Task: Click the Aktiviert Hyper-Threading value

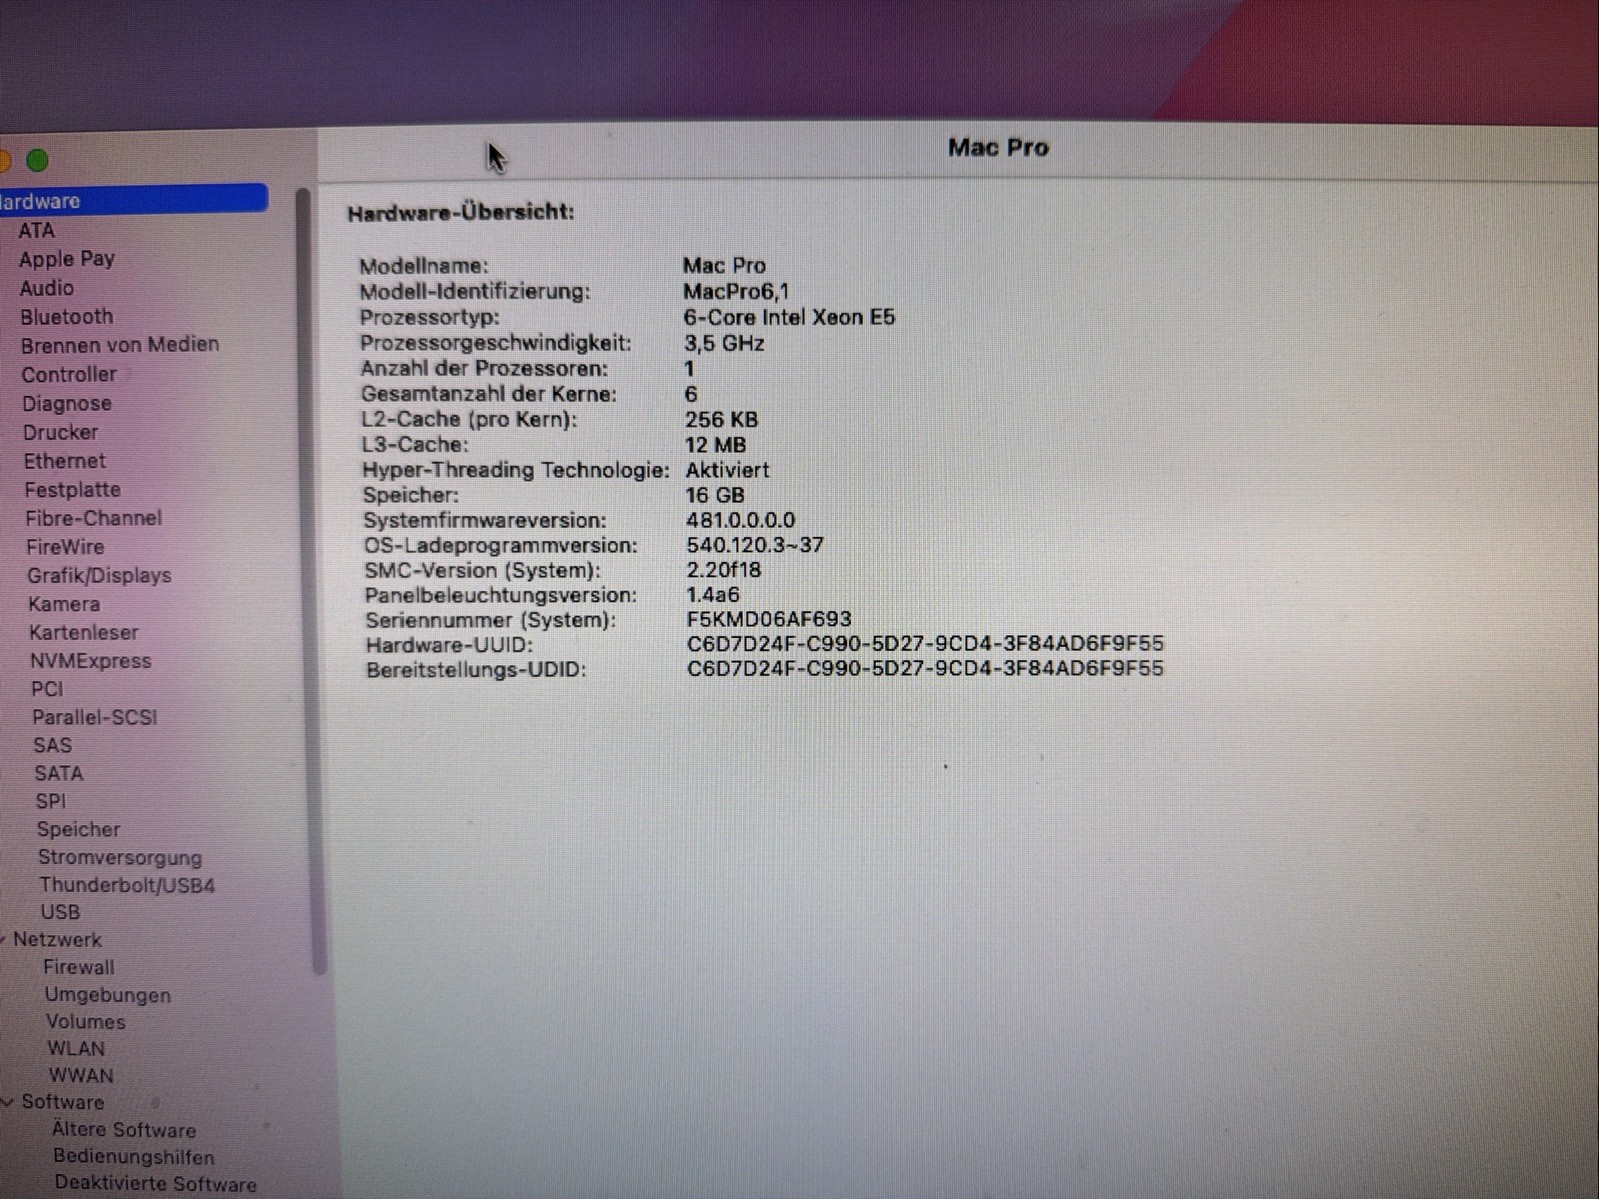Action: (727, 470)
